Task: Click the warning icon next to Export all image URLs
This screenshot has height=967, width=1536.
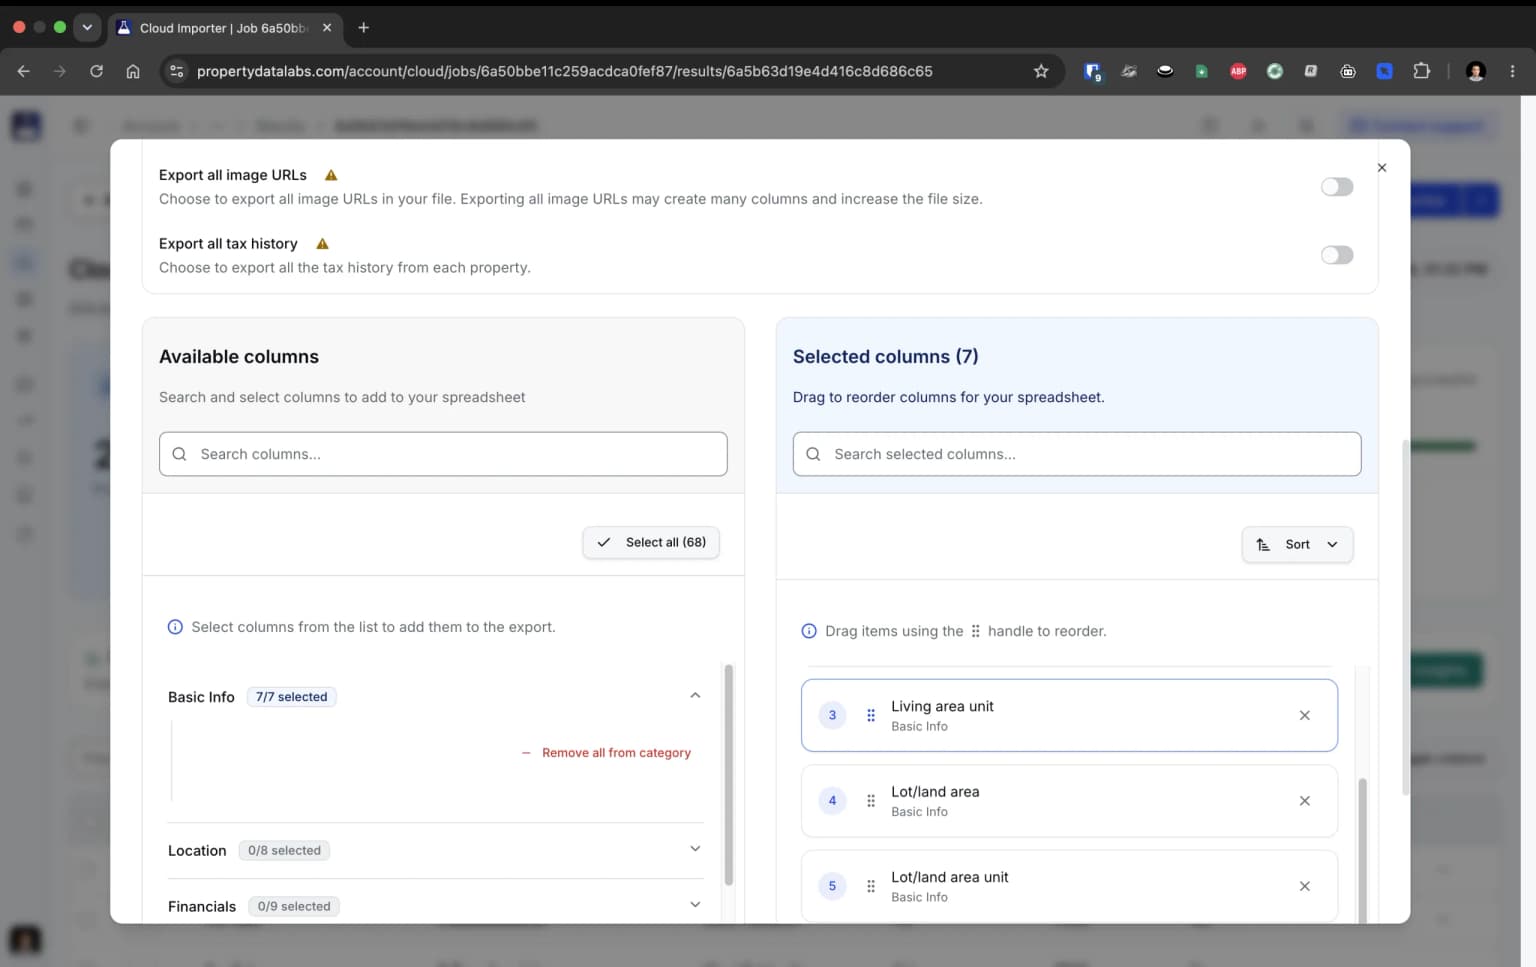Action: [x=331, y=175]
